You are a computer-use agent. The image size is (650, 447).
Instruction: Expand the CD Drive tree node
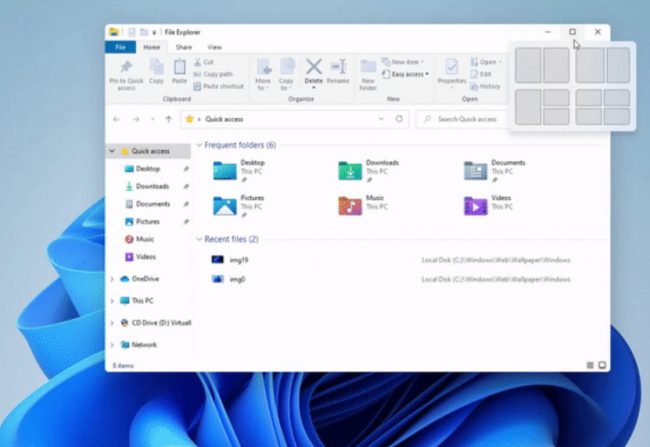[112, 323]
